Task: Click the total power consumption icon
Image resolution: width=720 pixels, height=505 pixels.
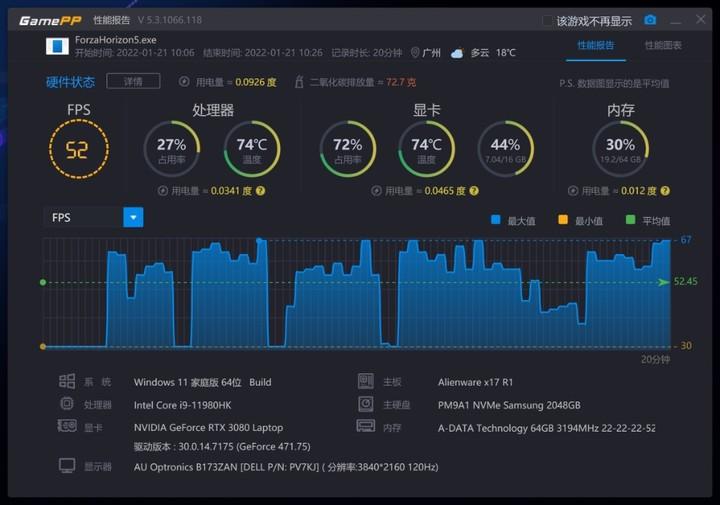Action: 184,82
